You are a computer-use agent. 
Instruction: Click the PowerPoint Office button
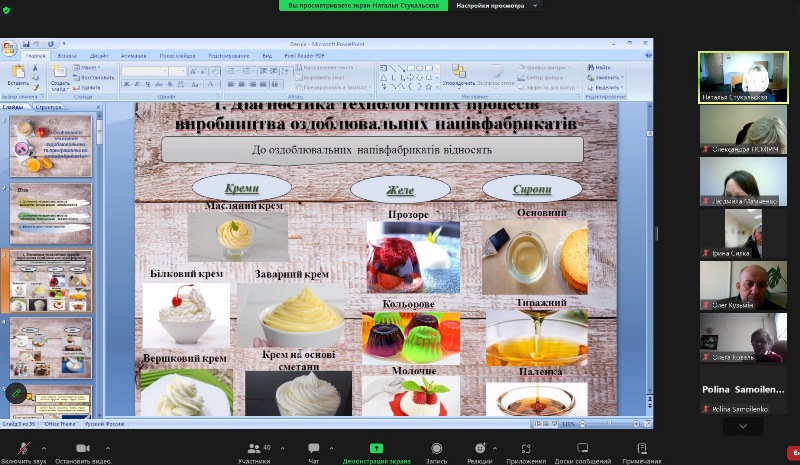pyautogui.click(x=9, y=49)
